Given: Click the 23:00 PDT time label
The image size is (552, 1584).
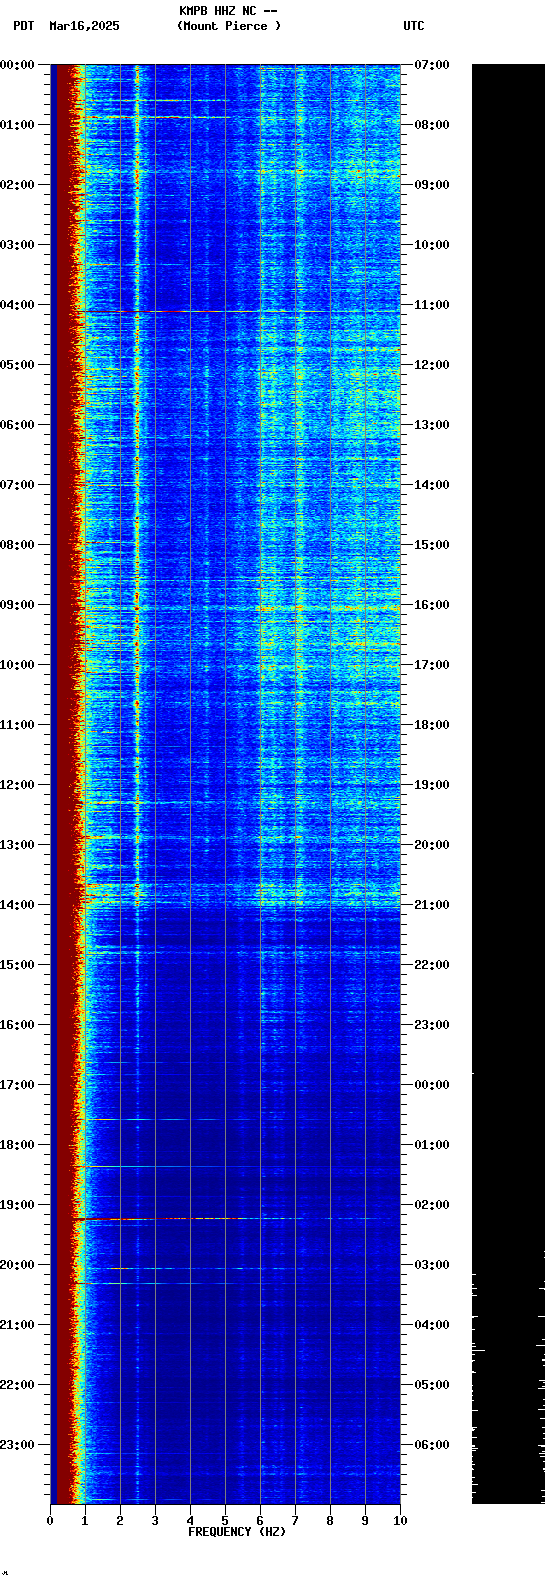Looking at the screenshot, I should [x=17, y=1445].
